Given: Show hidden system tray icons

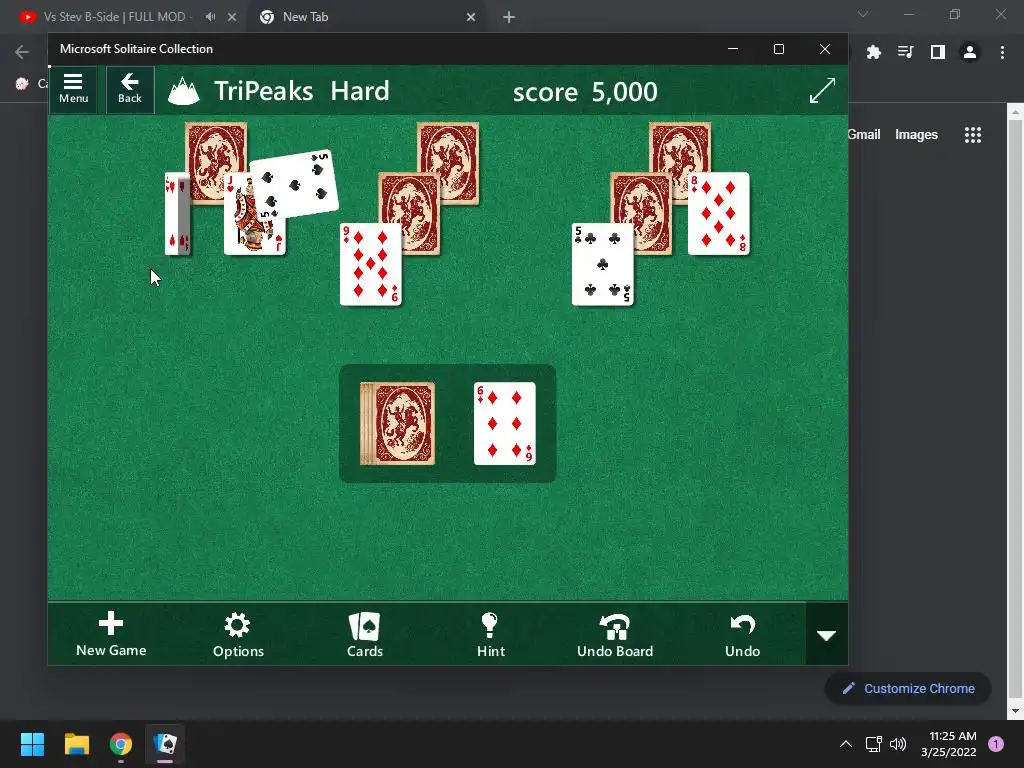Looking at the screenshot, I should tap(845, 744).
